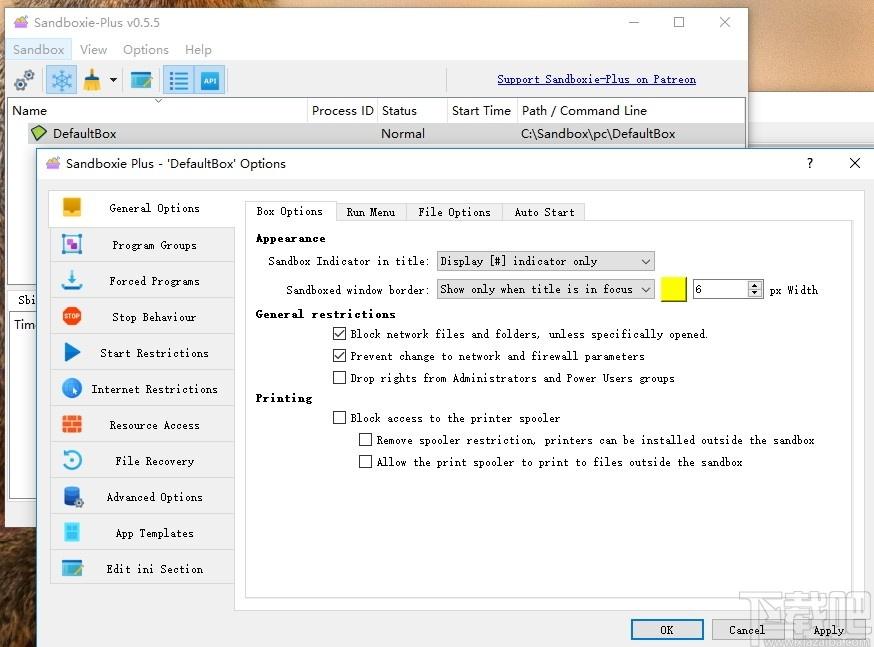Viewport: 874px width, 647px height.
Task: Decrease border width with the down arrow
Action: [x=755, y=293]
